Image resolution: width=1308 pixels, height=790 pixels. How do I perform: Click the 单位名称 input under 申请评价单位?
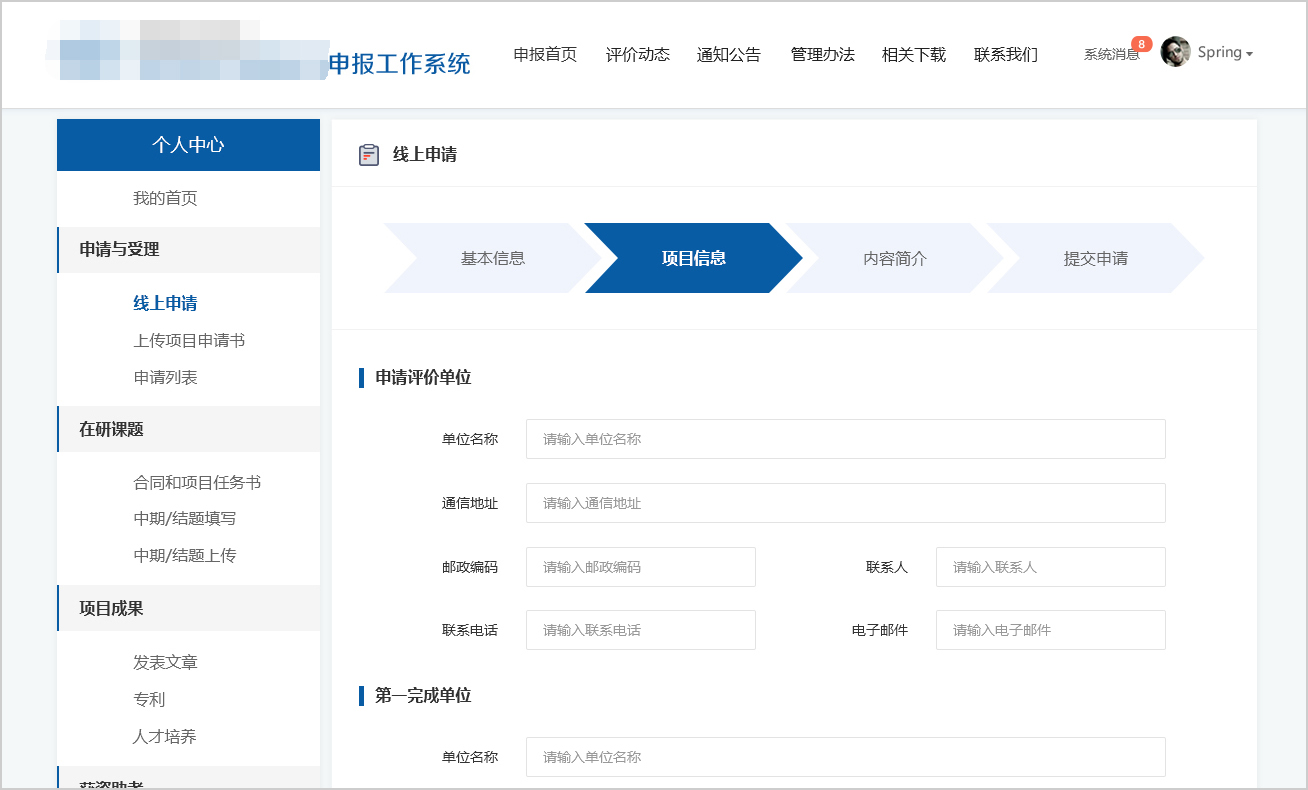coord(845,439)
